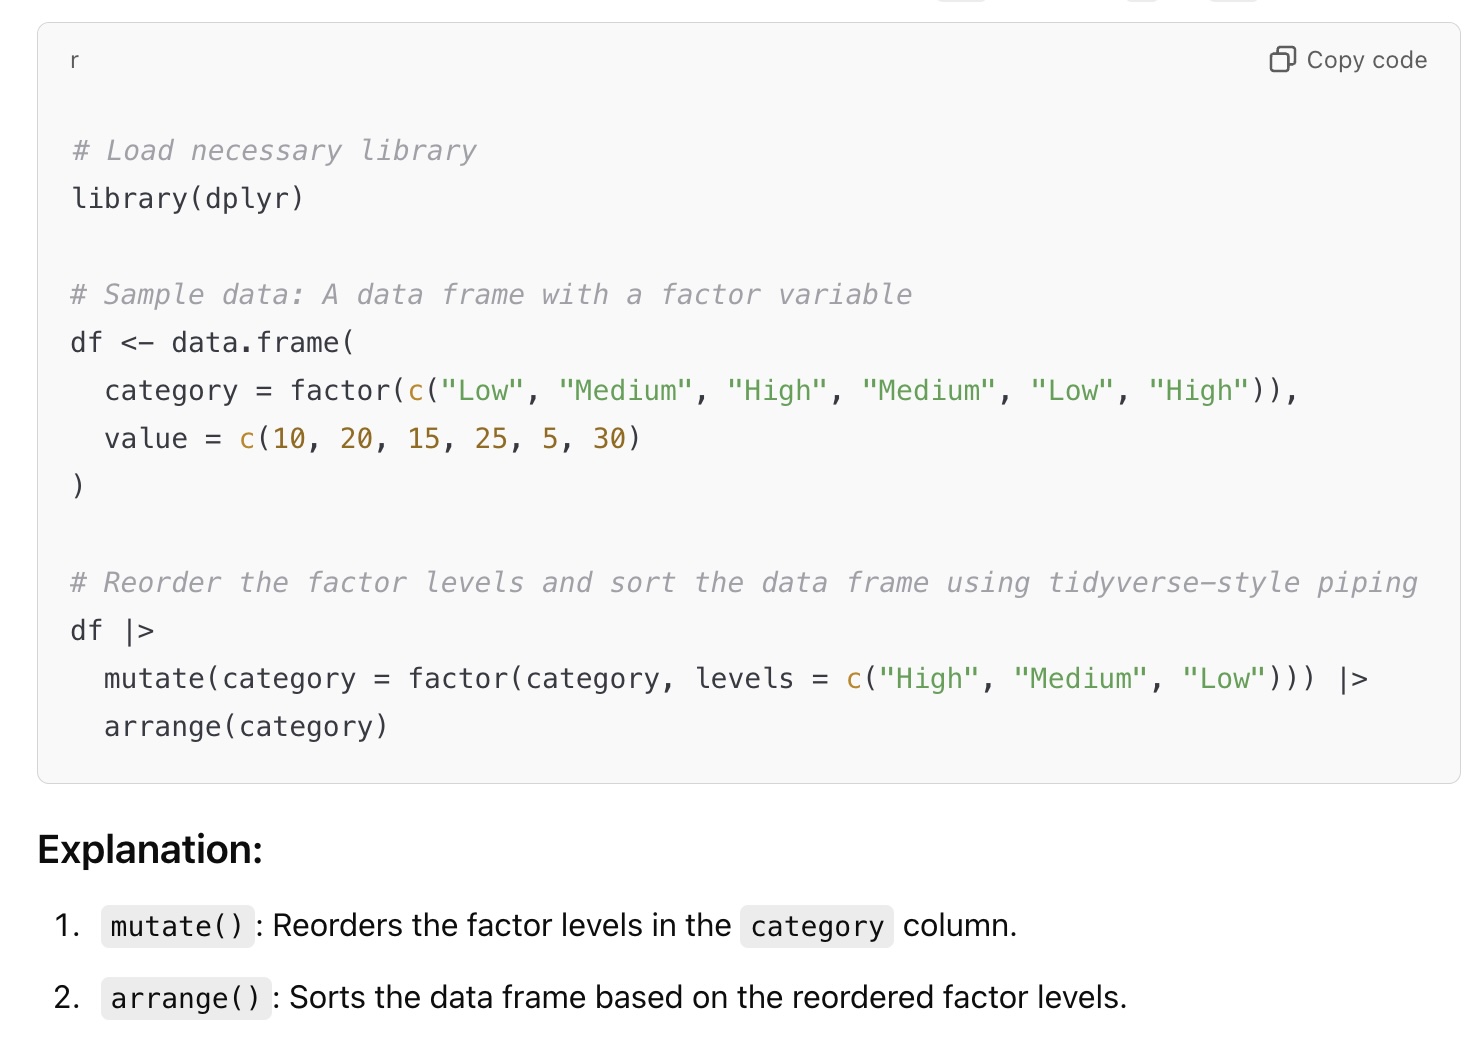Viewport: 1484px width, 1042px height.
Task: Click the first "Medium" string in factor
Action: 626,391
